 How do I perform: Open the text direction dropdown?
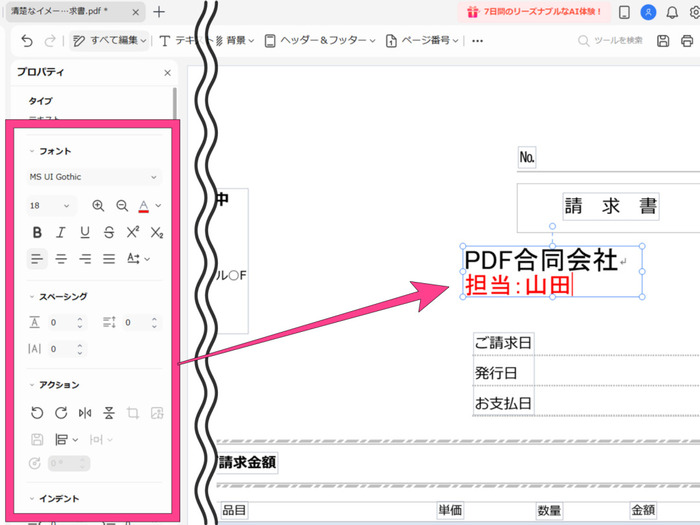(x=138, y=258)
